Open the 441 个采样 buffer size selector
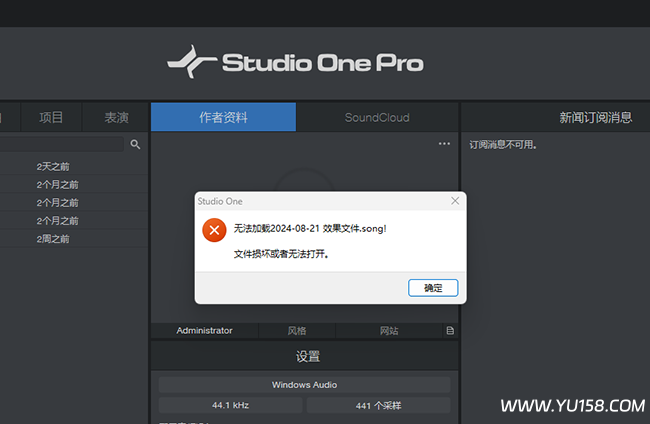Screen dimensions: 650x424 378,405
